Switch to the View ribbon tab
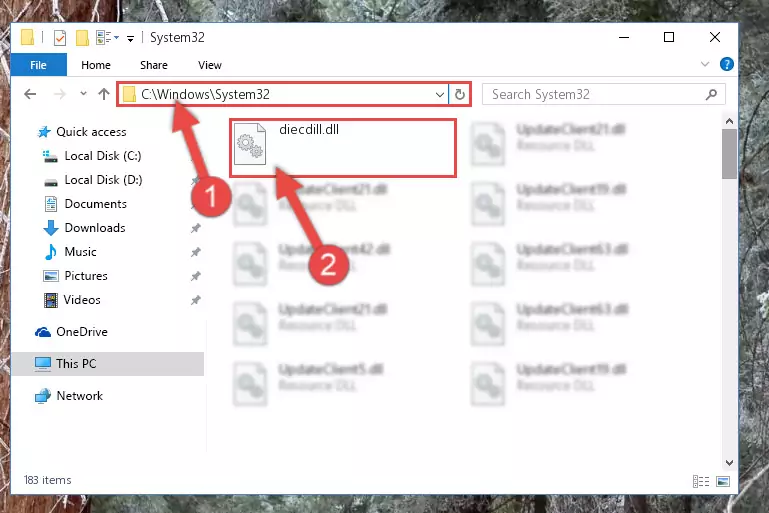The width and height of the screenshot is (769, 513). coord(209,65)
